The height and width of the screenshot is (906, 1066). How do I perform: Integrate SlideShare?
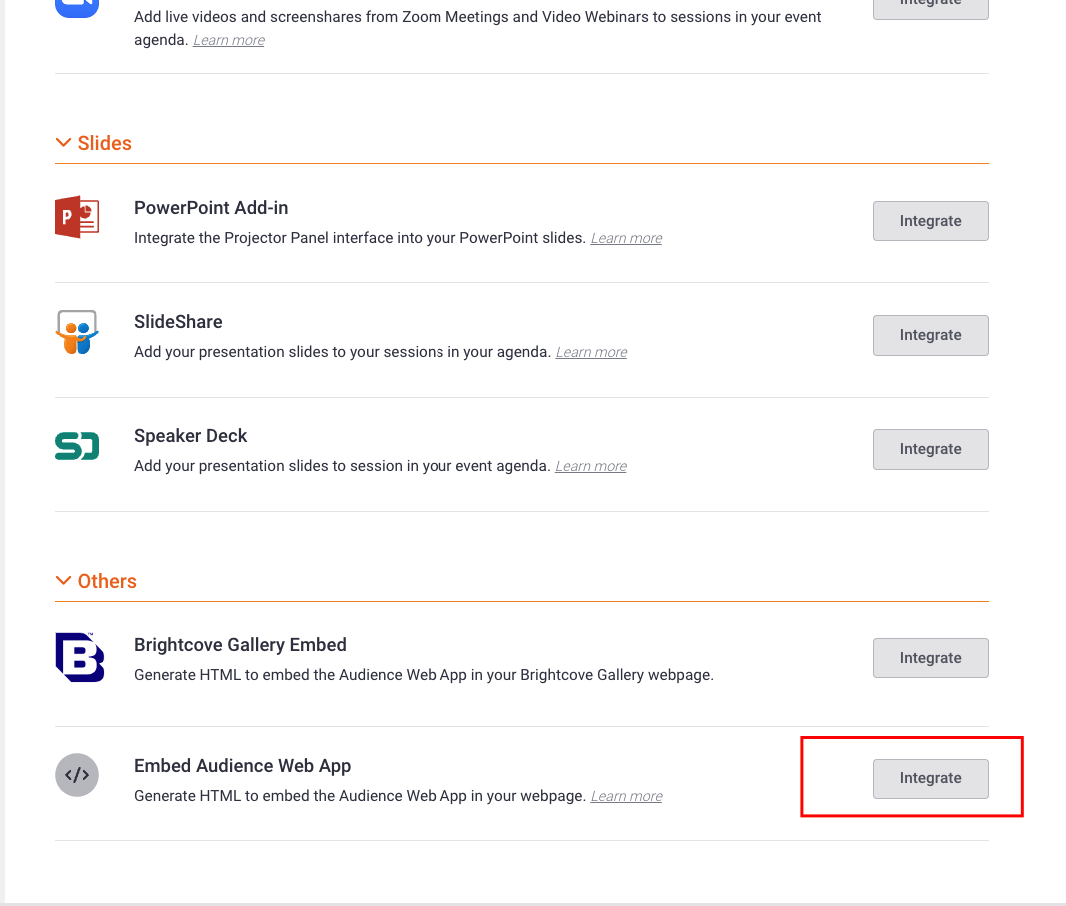pyautogui.click(x=931, y=335)
